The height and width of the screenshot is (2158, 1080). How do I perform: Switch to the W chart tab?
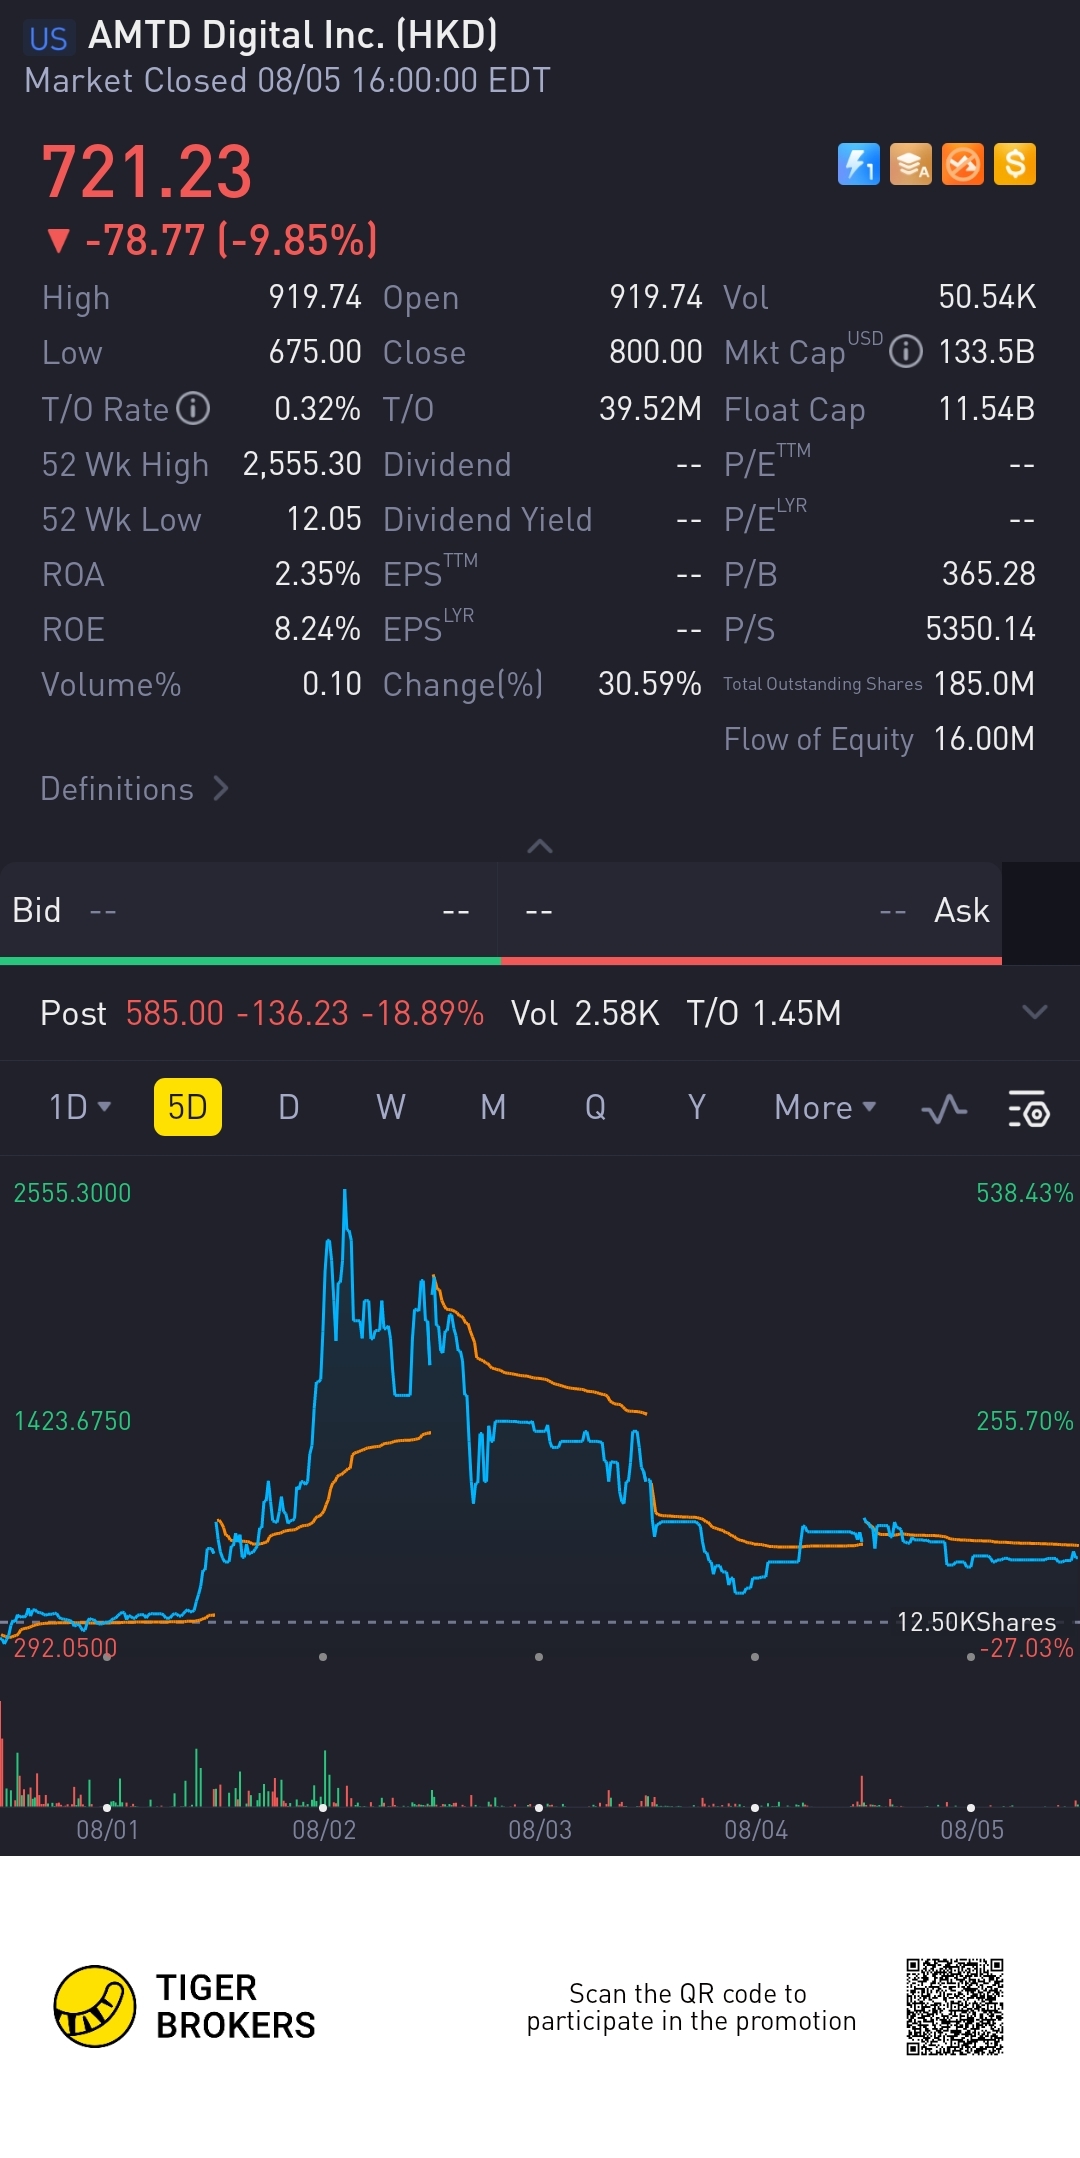click(x=391, y=1107)
